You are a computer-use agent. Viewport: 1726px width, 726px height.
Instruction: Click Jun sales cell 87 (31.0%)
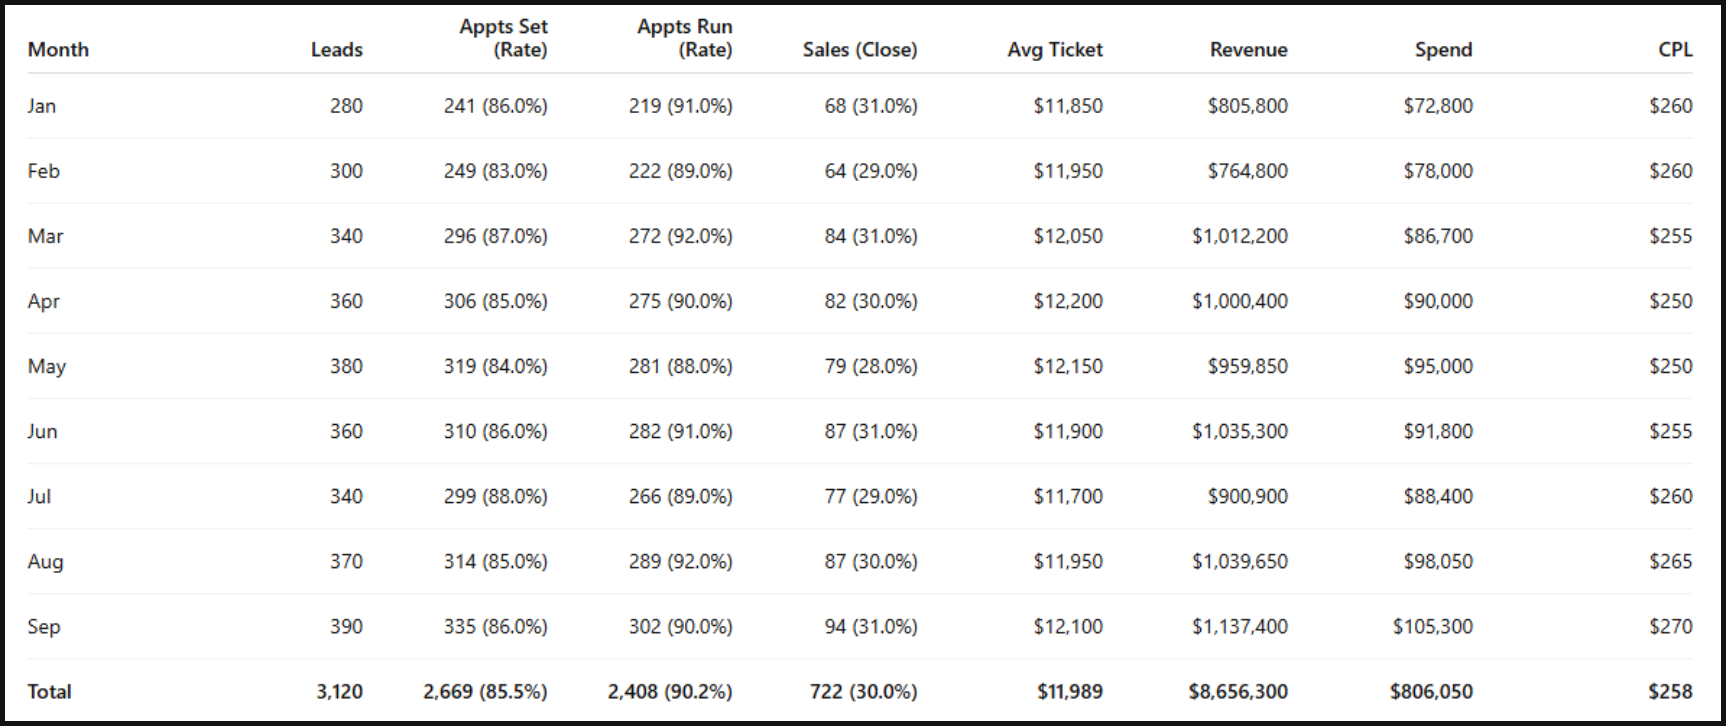[870, 431]
